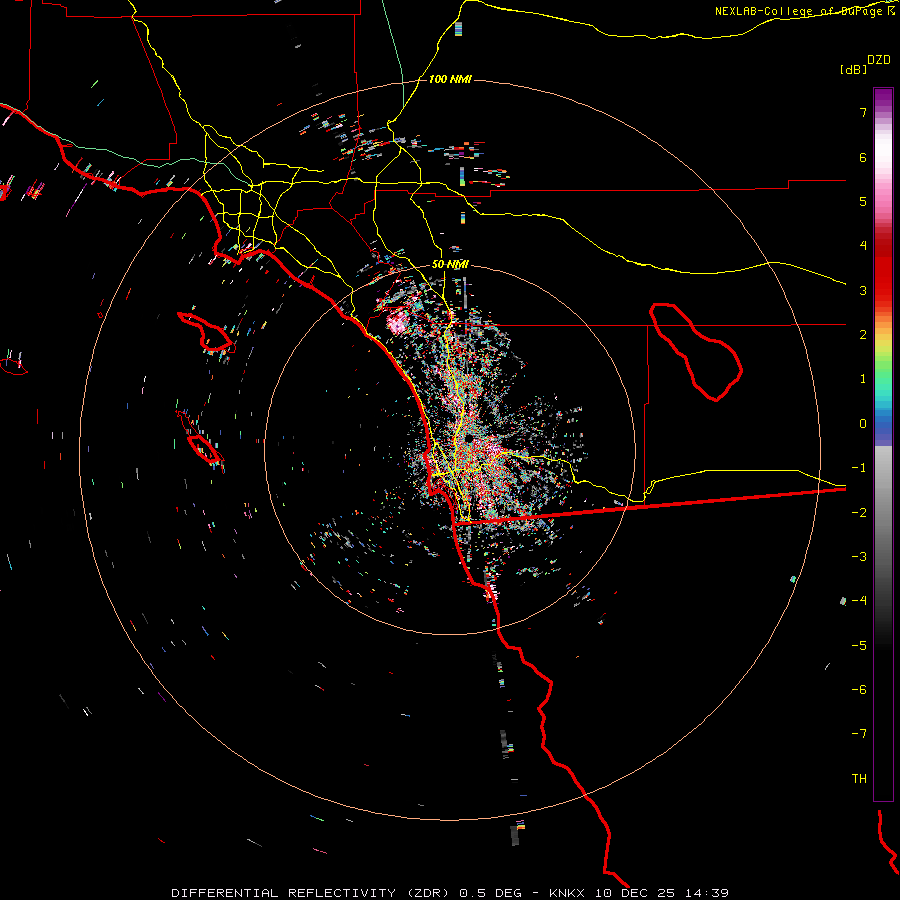Click the "10 DEC 25" date in caption

coord(634,893)
